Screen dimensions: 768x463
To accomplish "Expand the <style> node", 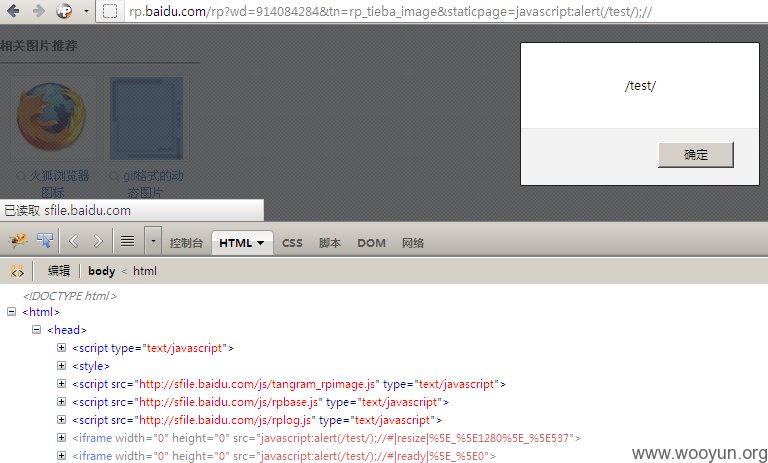I will tap(61, 366).
